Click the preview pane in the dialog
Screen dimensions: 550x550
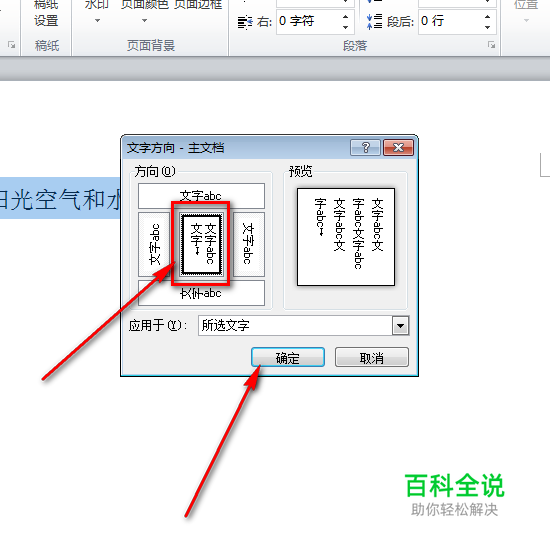346,237
